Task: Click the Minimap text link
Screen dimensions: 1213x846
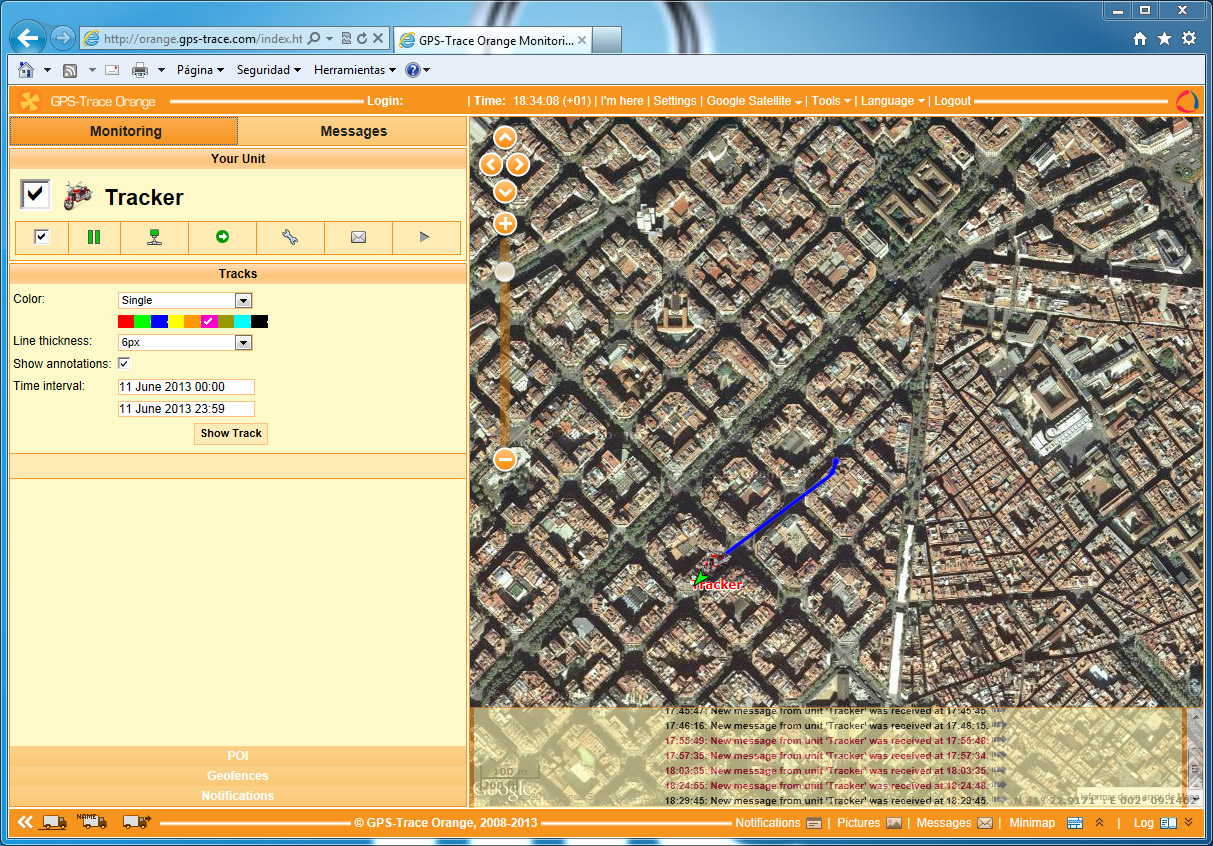Action: point(1032,823)
